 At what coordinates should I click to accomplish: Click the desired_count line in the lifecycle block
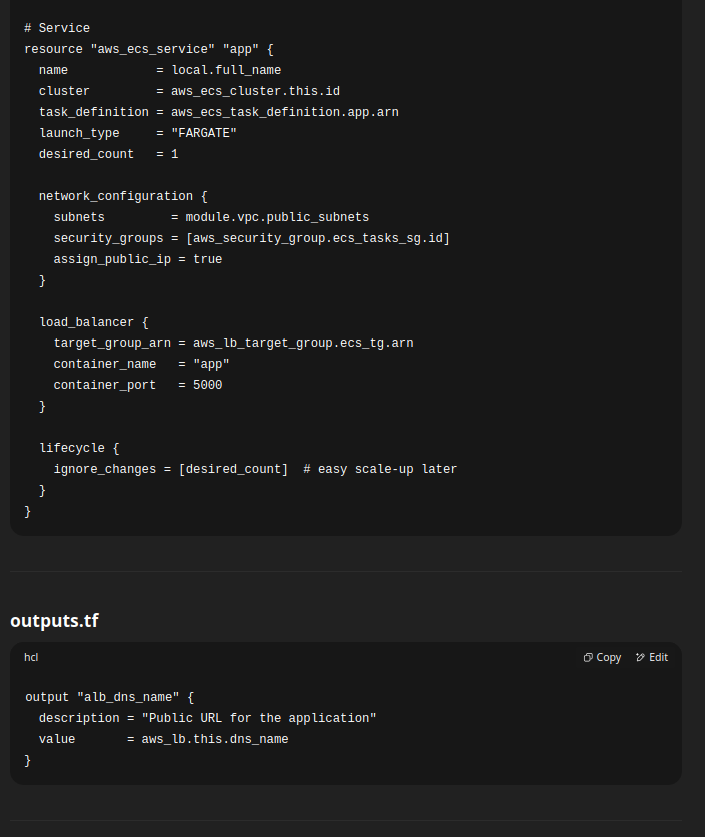[x=233, y=468]
